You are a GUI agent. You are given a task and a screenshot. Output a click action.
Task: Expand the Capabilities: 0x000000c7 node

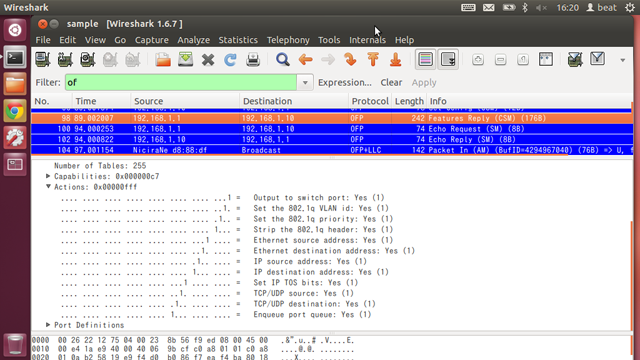(48, 176)
